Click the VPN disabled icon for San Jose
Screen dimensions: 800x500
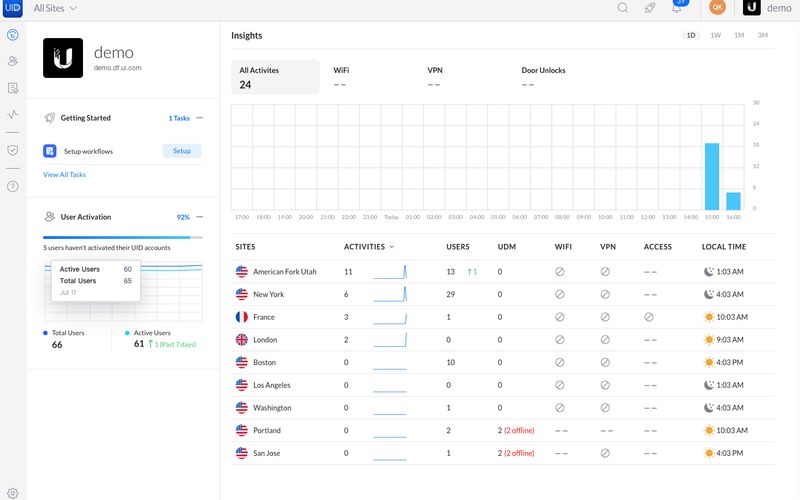click(x=605, y=453)
